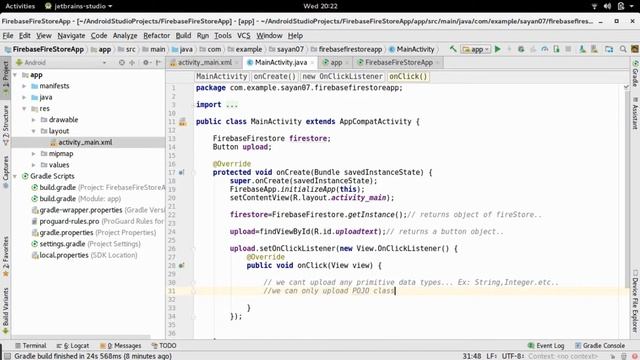The image size is (640, 360).
Task: Click the run configuration app dropdown
Action: 476,49
